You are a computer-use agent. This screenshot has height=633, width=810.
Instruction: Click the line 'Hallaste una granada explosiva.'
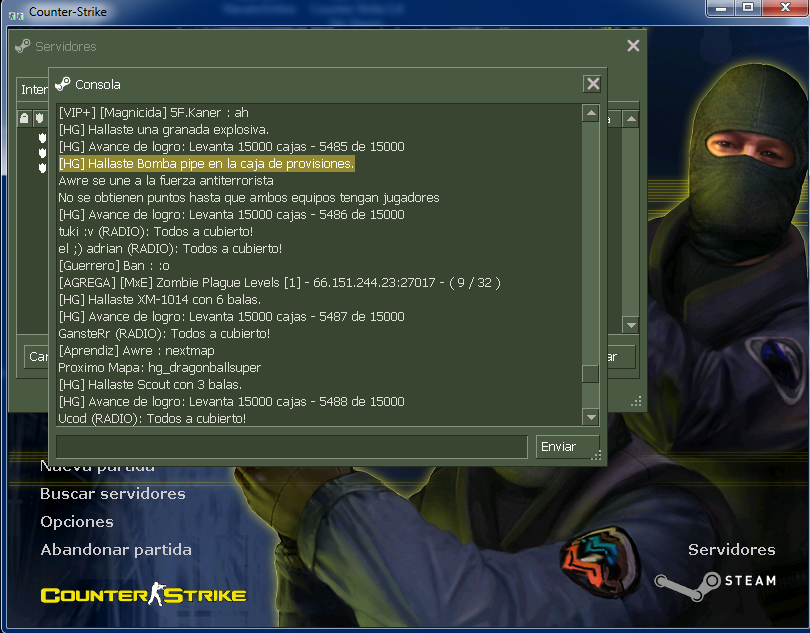point(163,129)
